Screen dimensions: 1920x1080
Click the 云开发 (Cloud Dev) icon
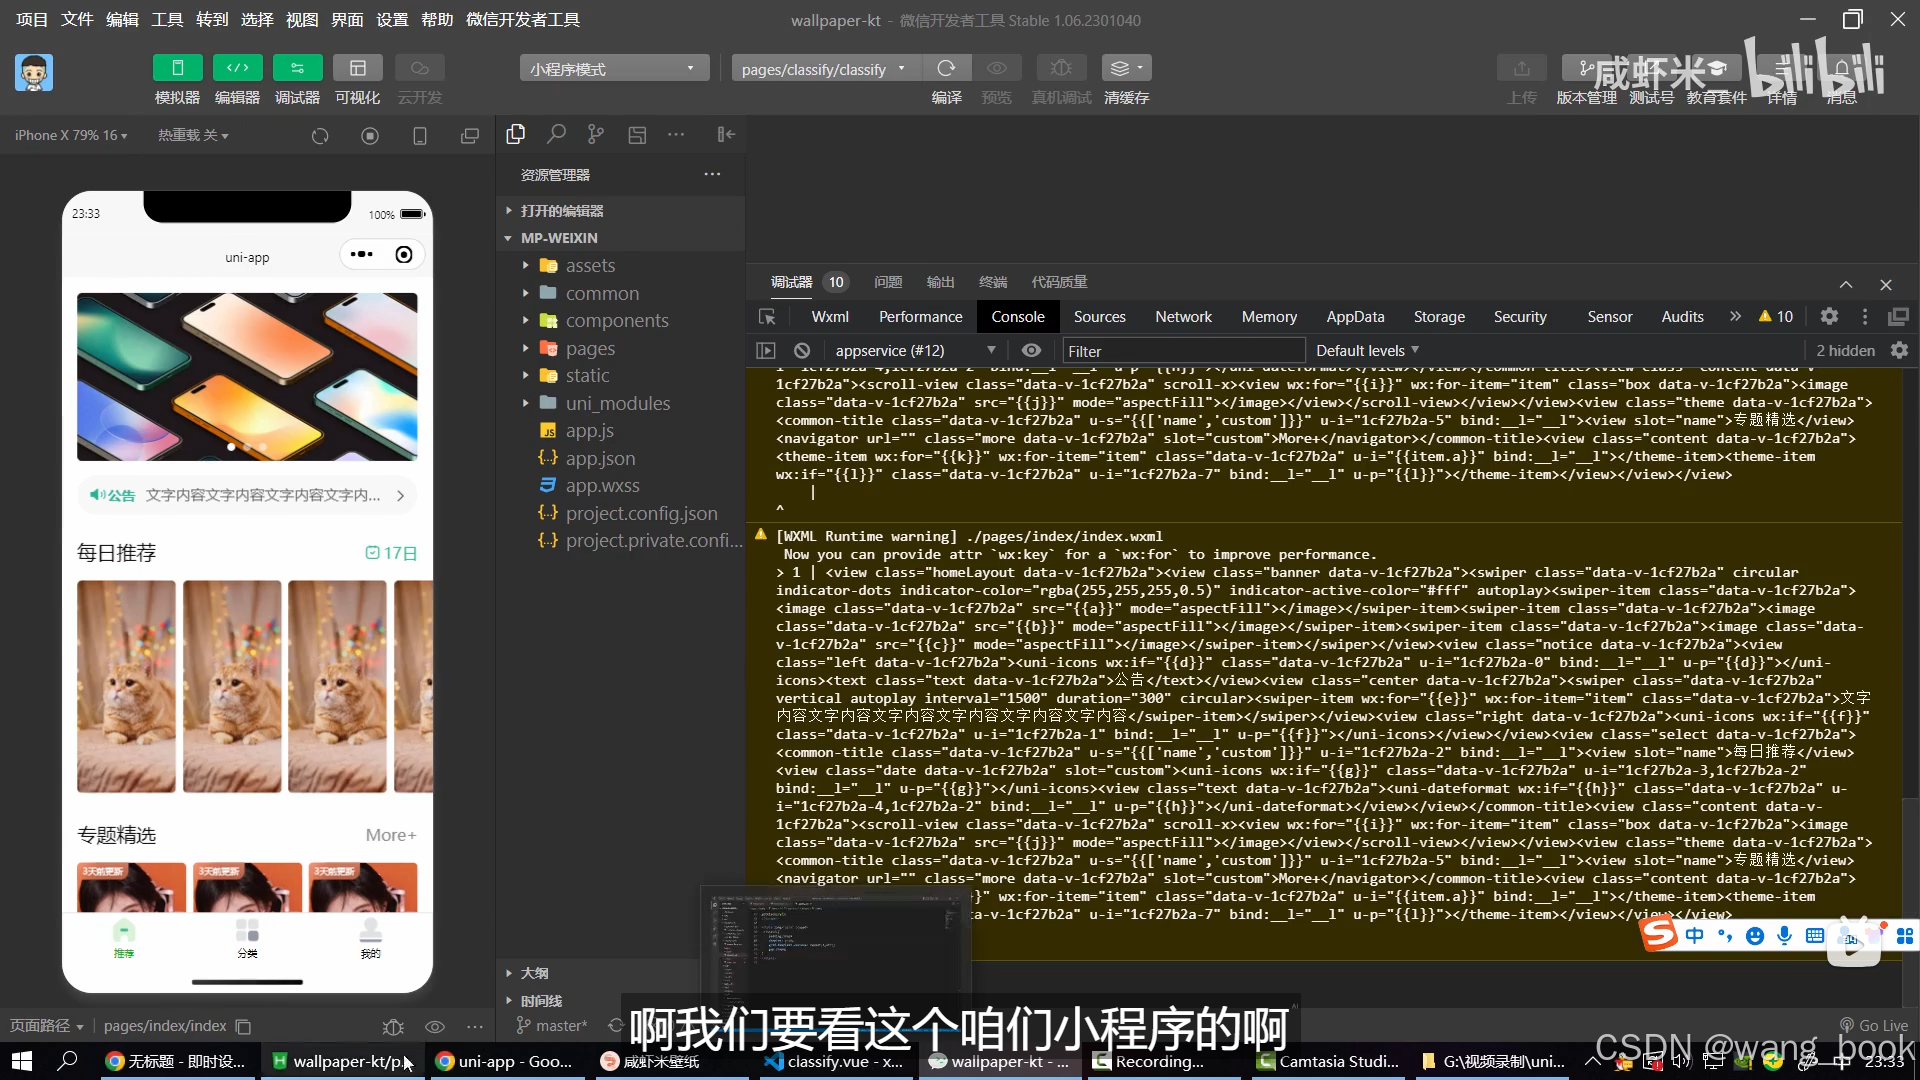[419, 67]
